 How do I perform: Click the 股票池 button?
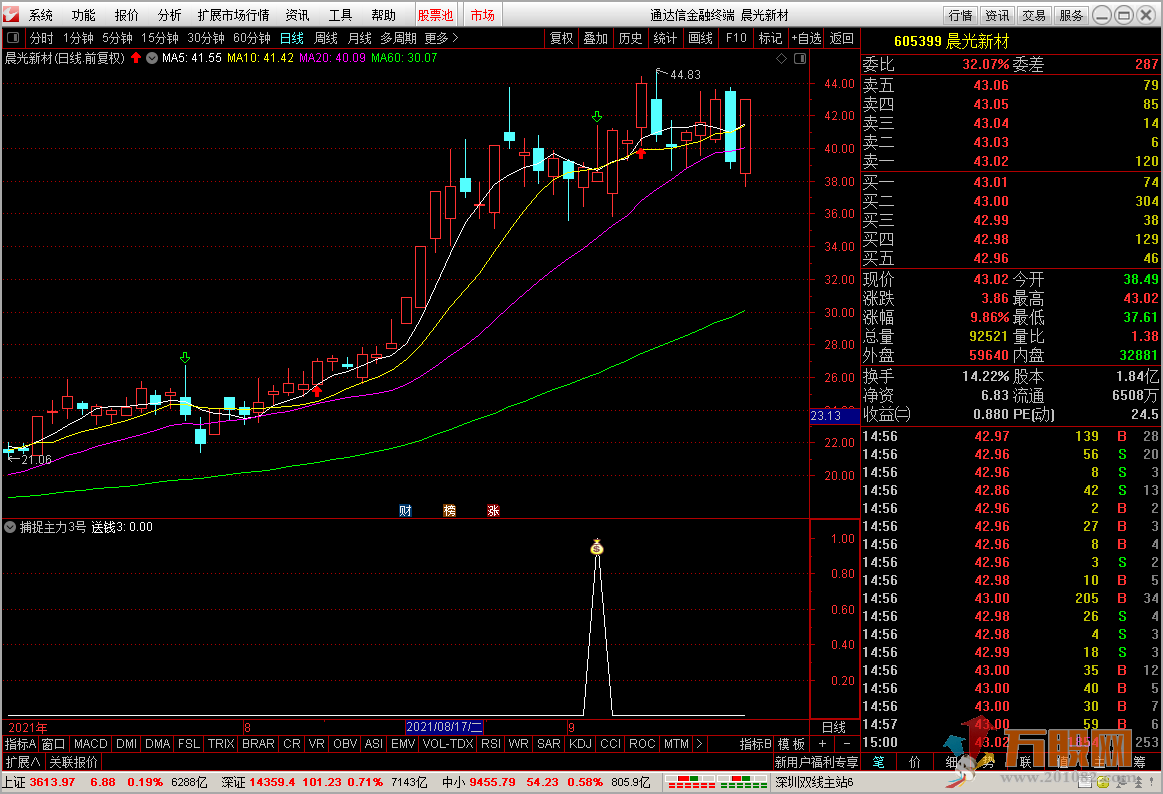click(435, 15)
